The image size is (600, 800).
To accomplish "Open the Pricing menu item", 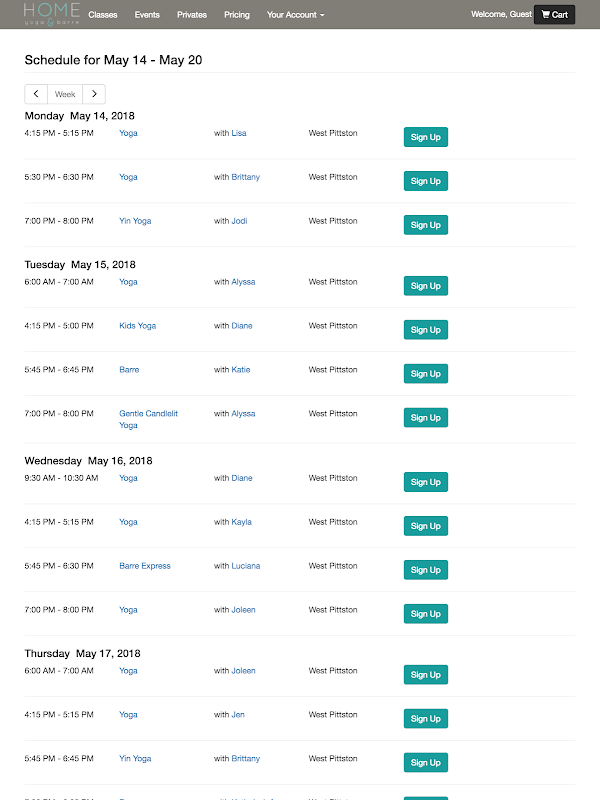I will click(x=237, y=15).
